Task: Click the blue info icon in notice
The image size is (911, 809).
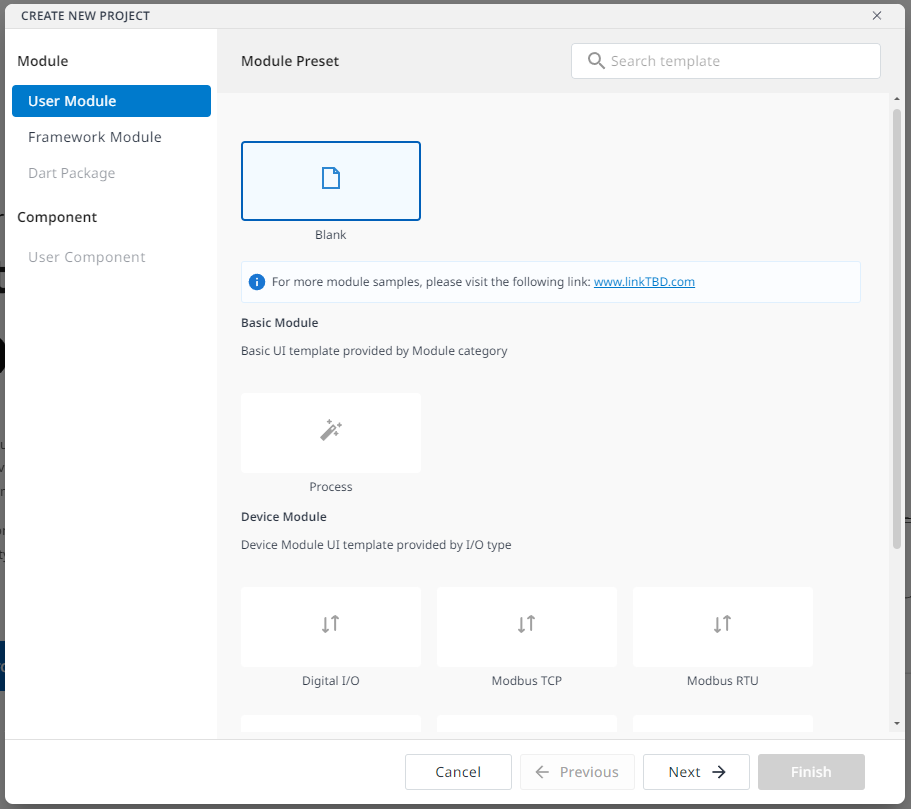Action: [x=256, y=282]
